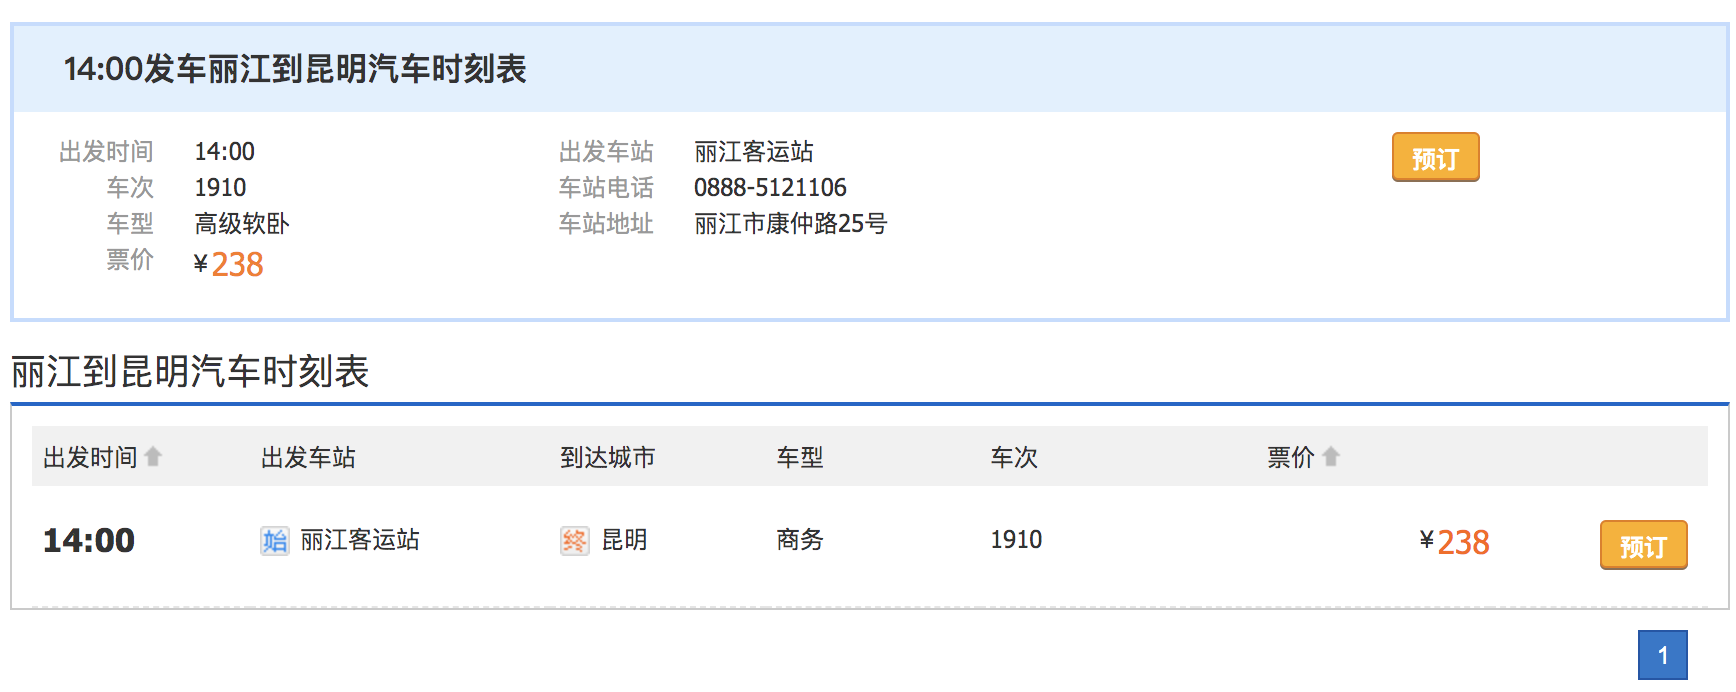This screenshot has height=692, width=1736.
Task: Click the 车型 column header
Action: pos(800,458)
